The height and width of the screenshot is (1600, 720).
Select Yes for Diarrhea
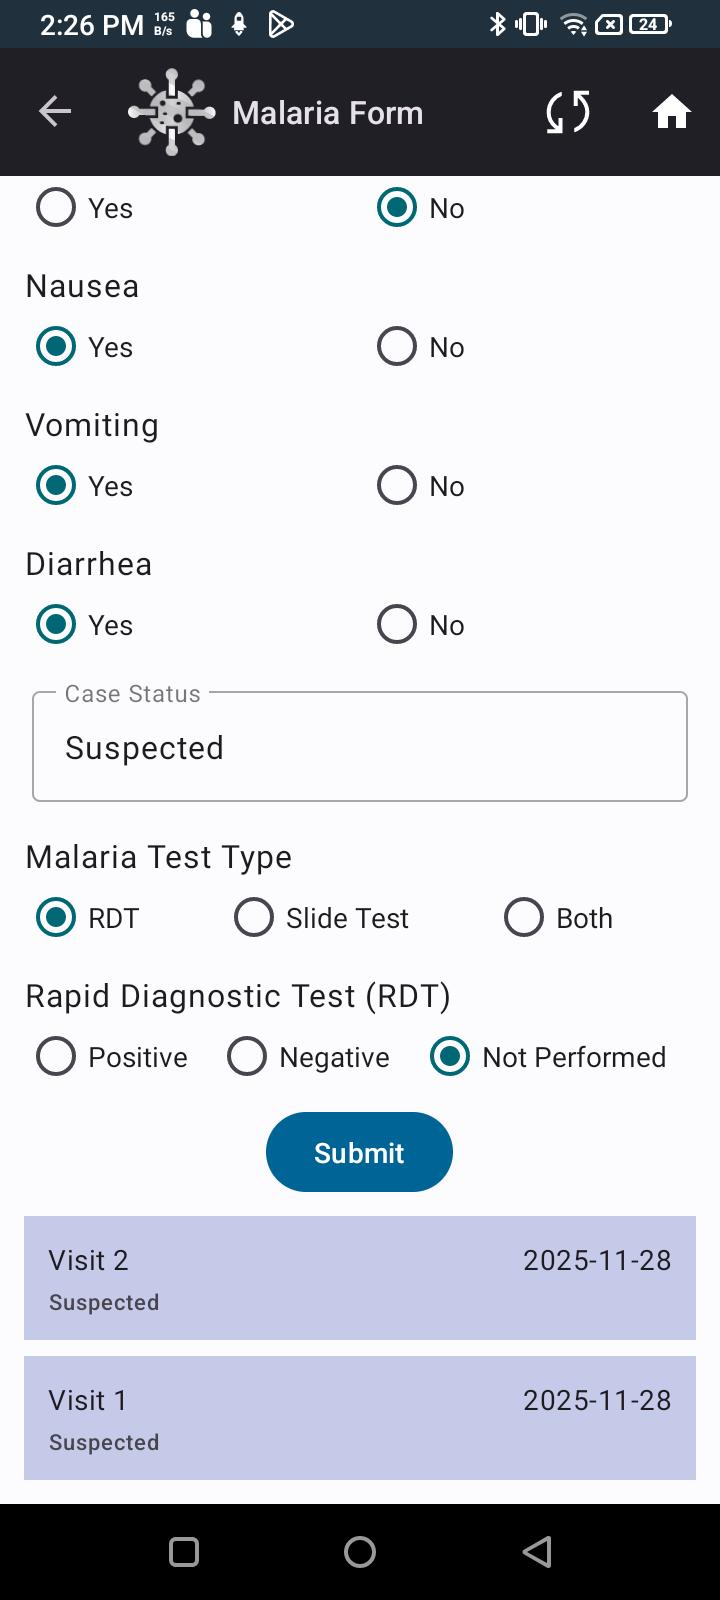click(x=56, y=625)
